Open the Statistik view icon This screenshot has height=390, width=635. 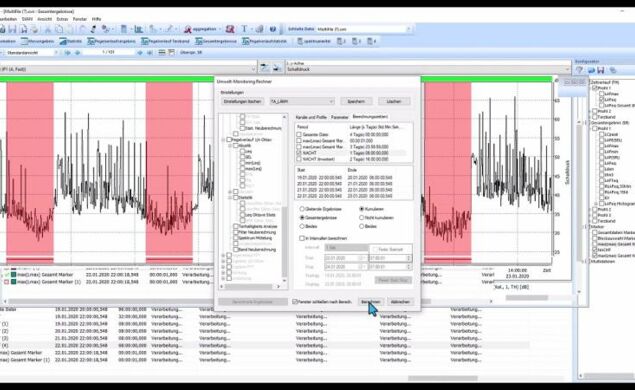[70, 41]
